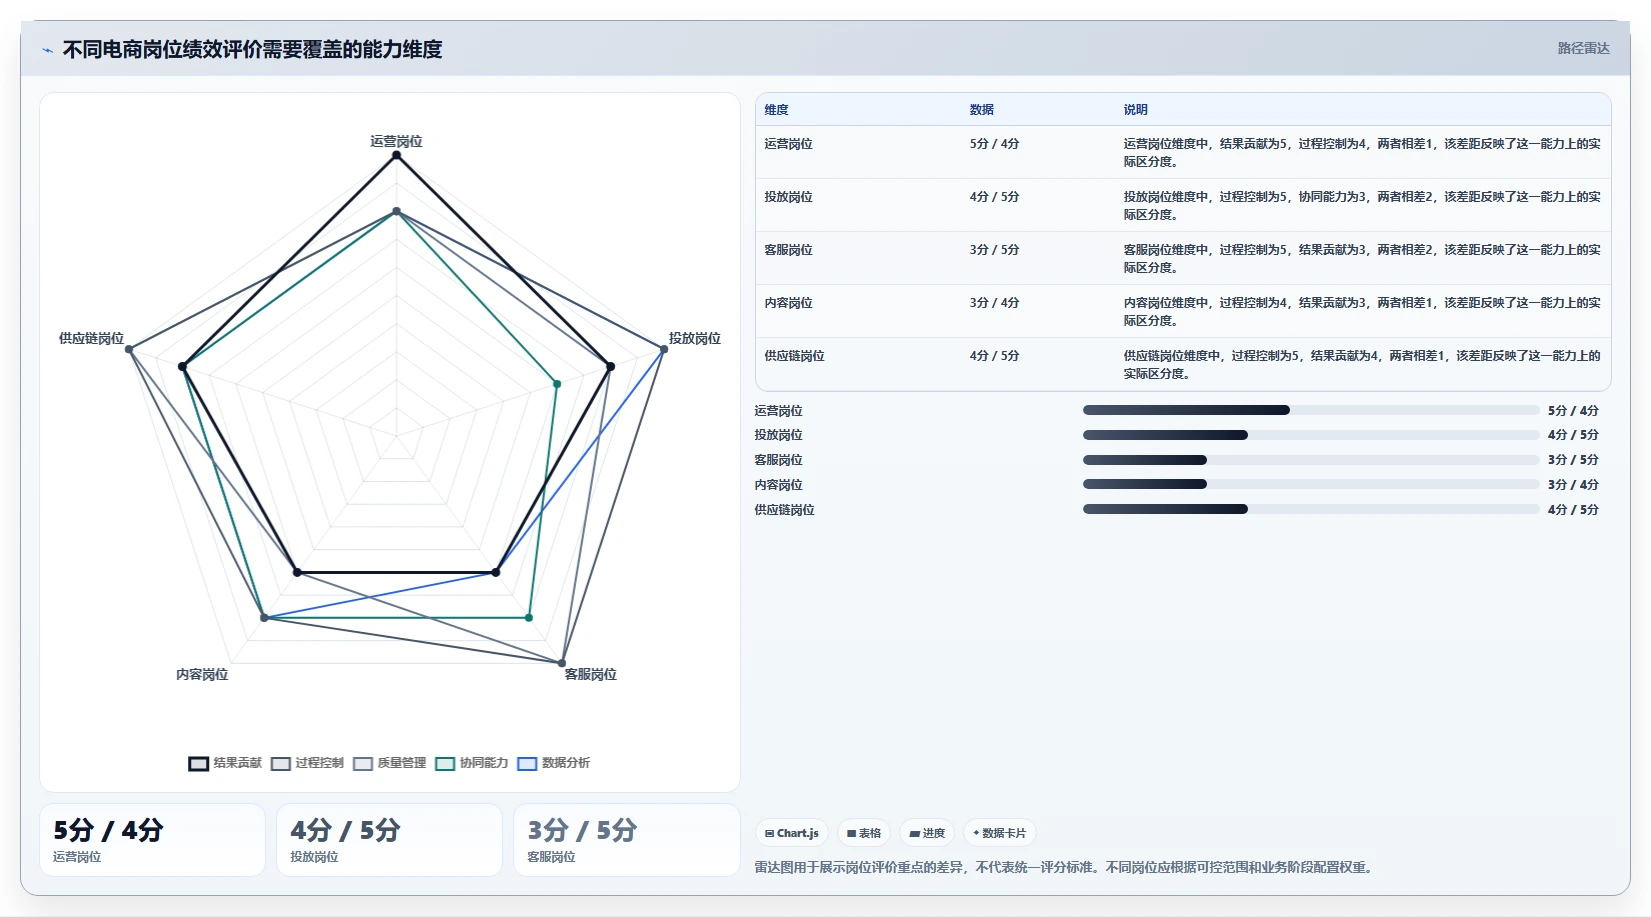The width and height of the screenshot is (1651, 917).
Task: Click the 表格 chip
Action: pos(864,833)
